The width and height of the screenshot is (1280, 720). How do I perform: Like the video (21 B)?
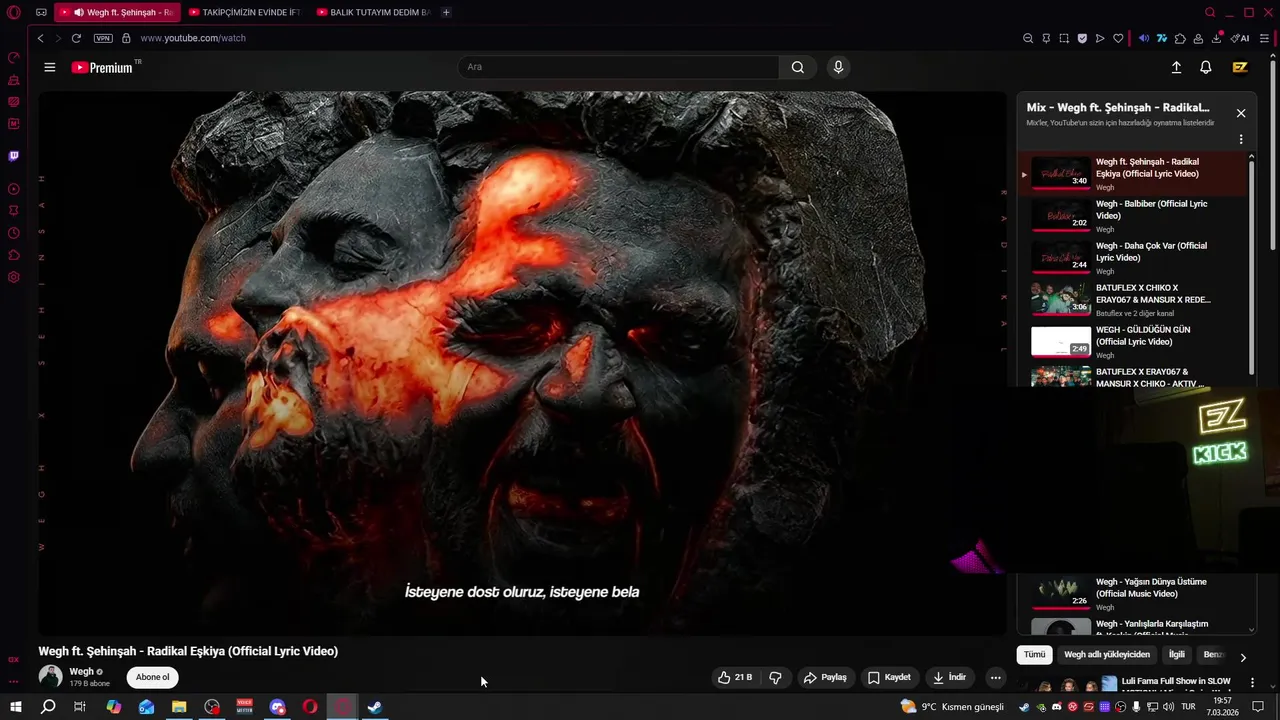[735, 677]
